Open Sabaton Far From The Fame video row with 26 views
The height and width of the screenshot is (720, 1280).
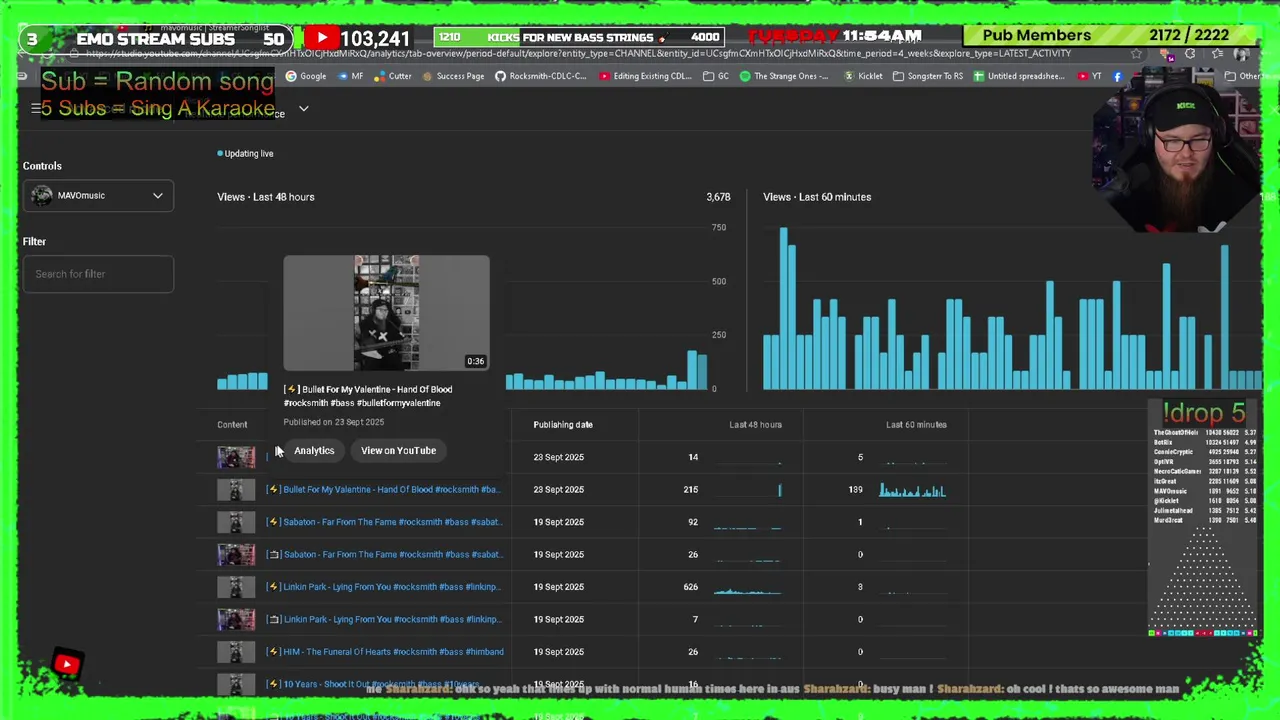(384, 554)
